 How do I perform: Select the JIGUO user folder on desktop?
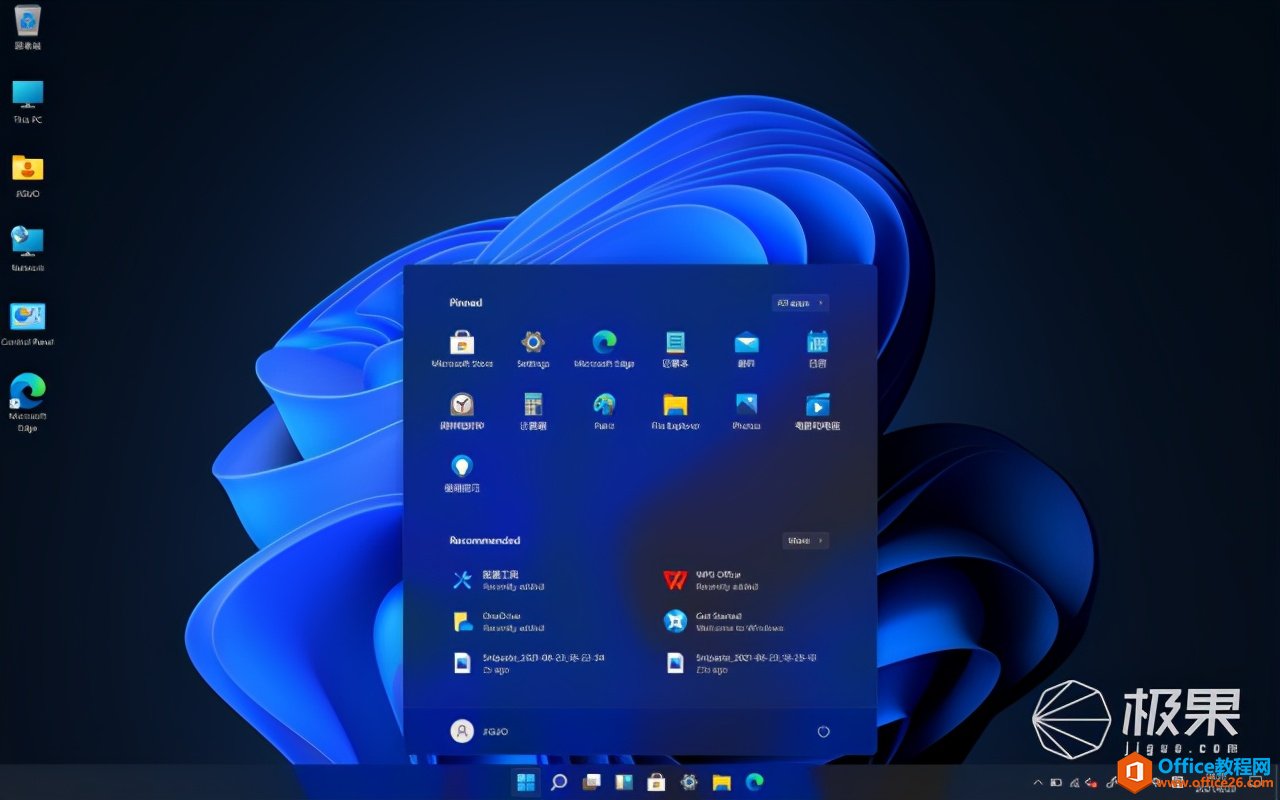pos(28,176)
